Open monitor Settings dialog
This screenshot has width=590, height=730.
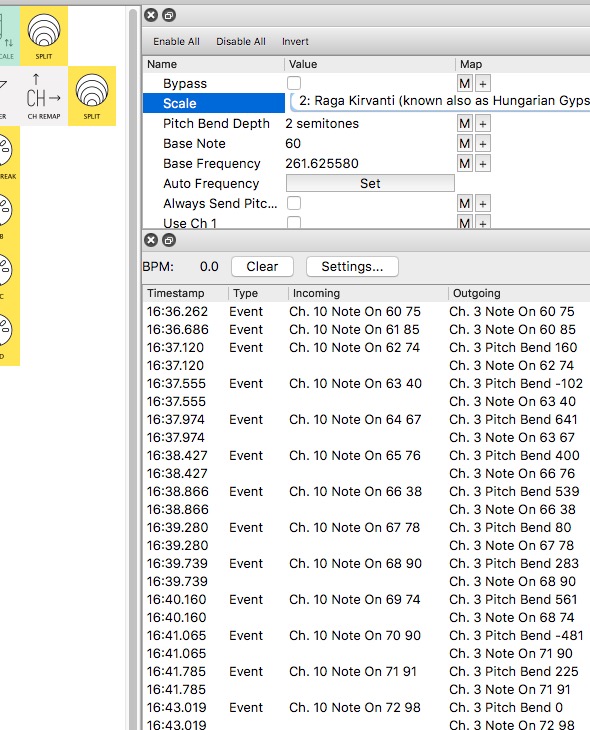(x=352, y=267)
